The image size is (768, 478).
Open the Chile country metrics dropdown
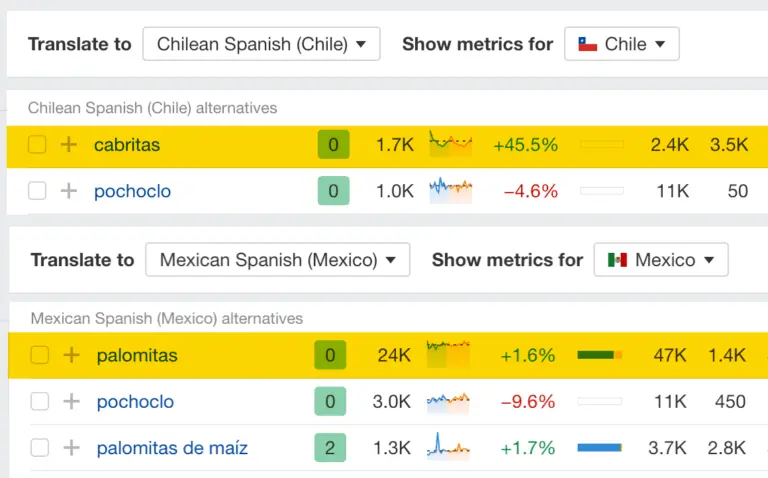click(x=621, y=44)
